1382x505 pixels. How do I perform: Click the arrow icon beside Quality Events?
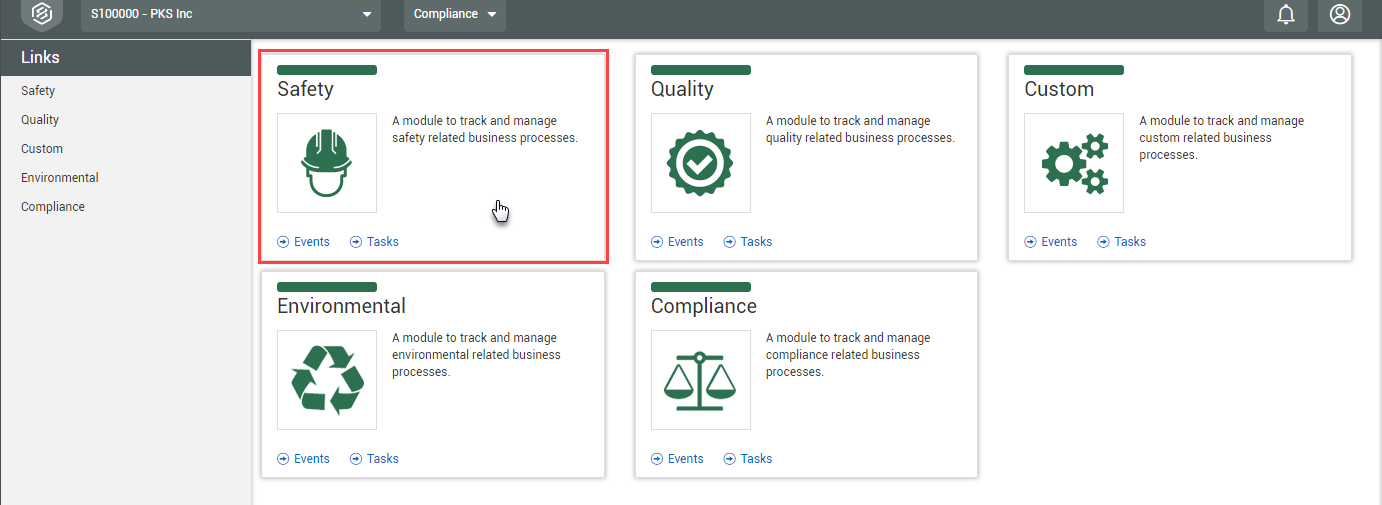[657, 242]
